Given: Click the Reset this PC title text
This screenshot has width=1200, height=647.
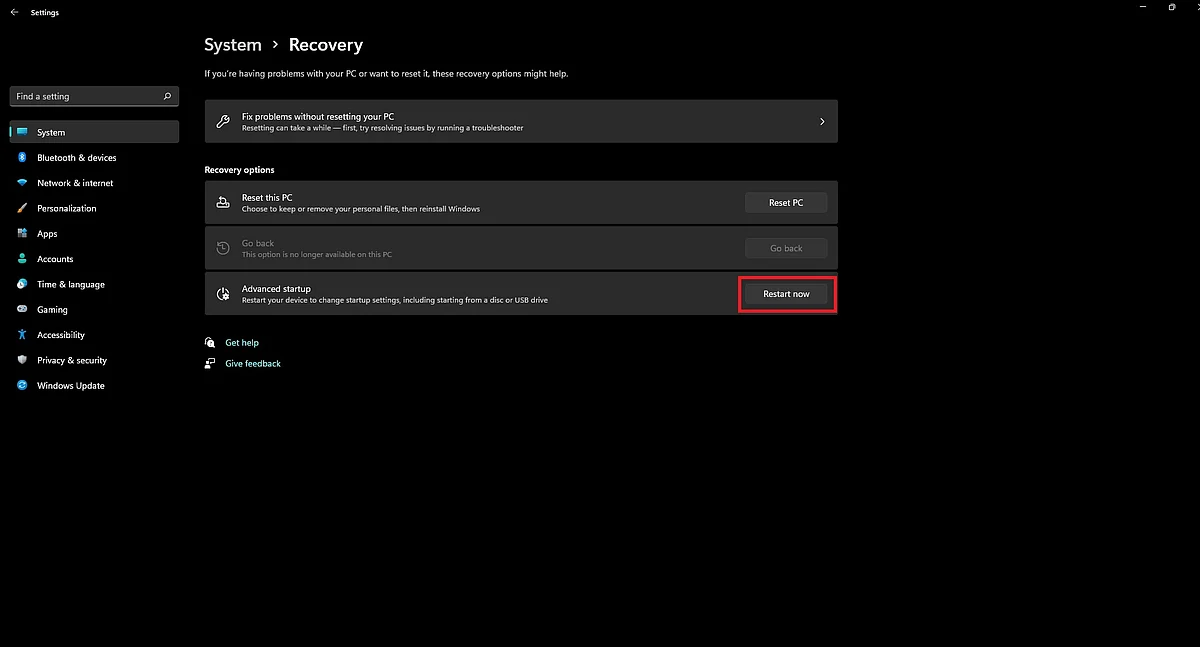Looking at the screenshot, I should click(267, 198).
